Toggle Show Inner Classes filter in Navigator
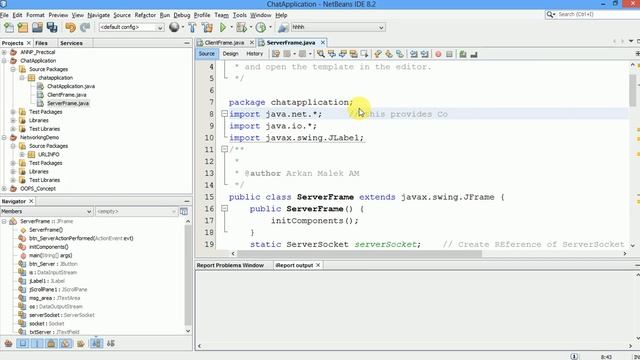The width and height of the screenshot is (640, 360). 65,344
